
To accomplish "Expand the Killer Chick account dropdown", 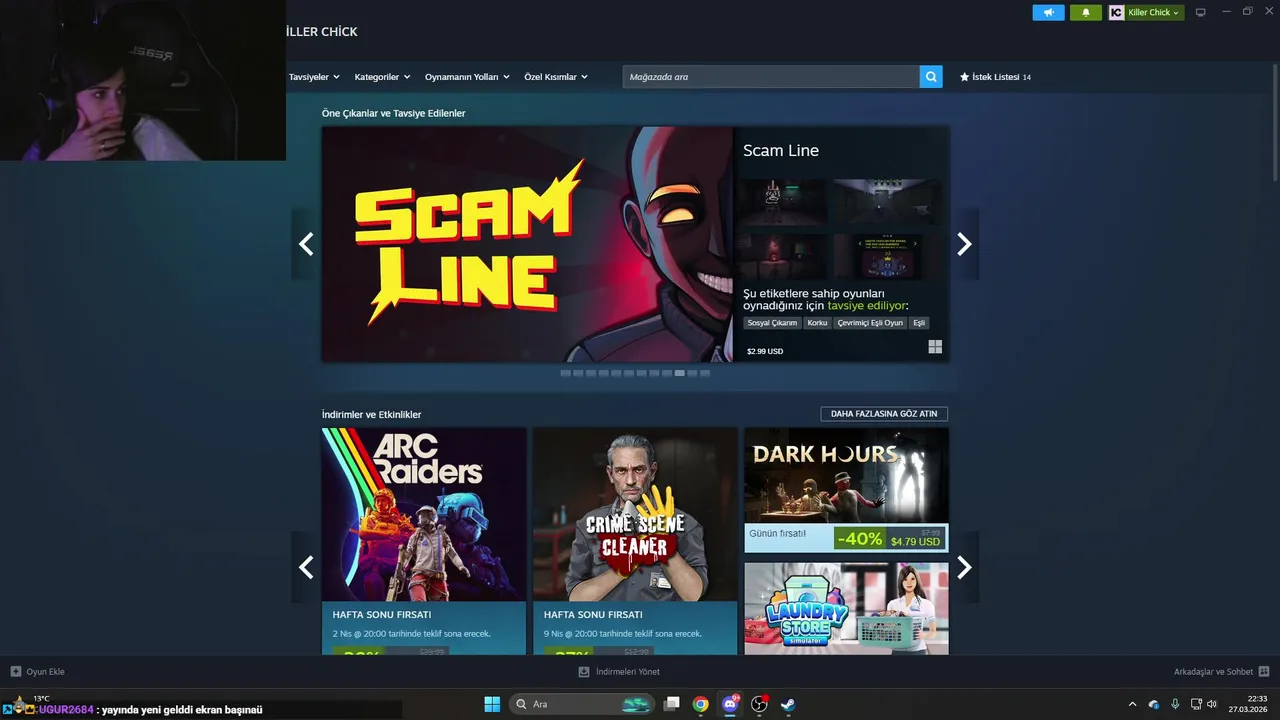I will click(x=1153, y=12).
